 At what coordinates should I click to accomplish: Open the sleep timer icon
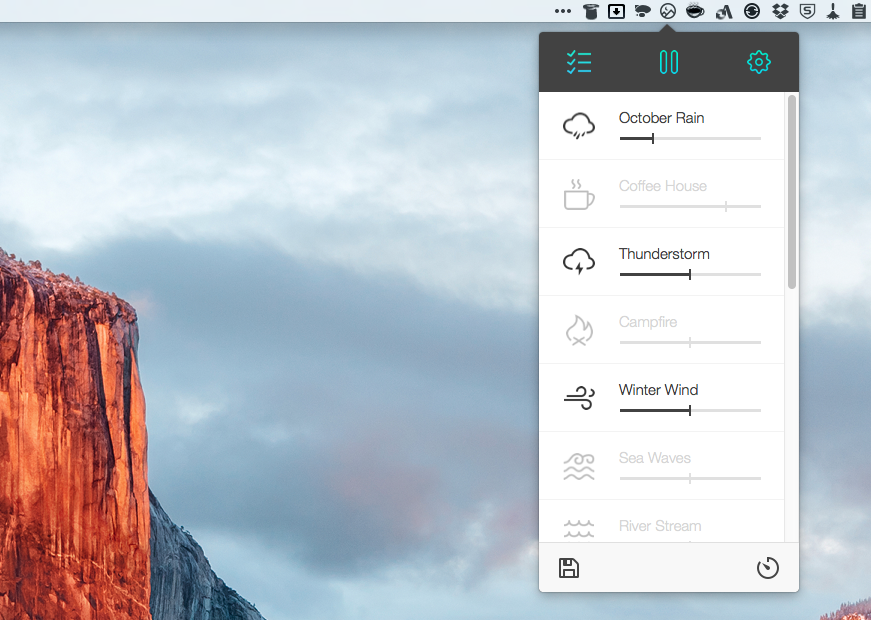tap(768, 568)
